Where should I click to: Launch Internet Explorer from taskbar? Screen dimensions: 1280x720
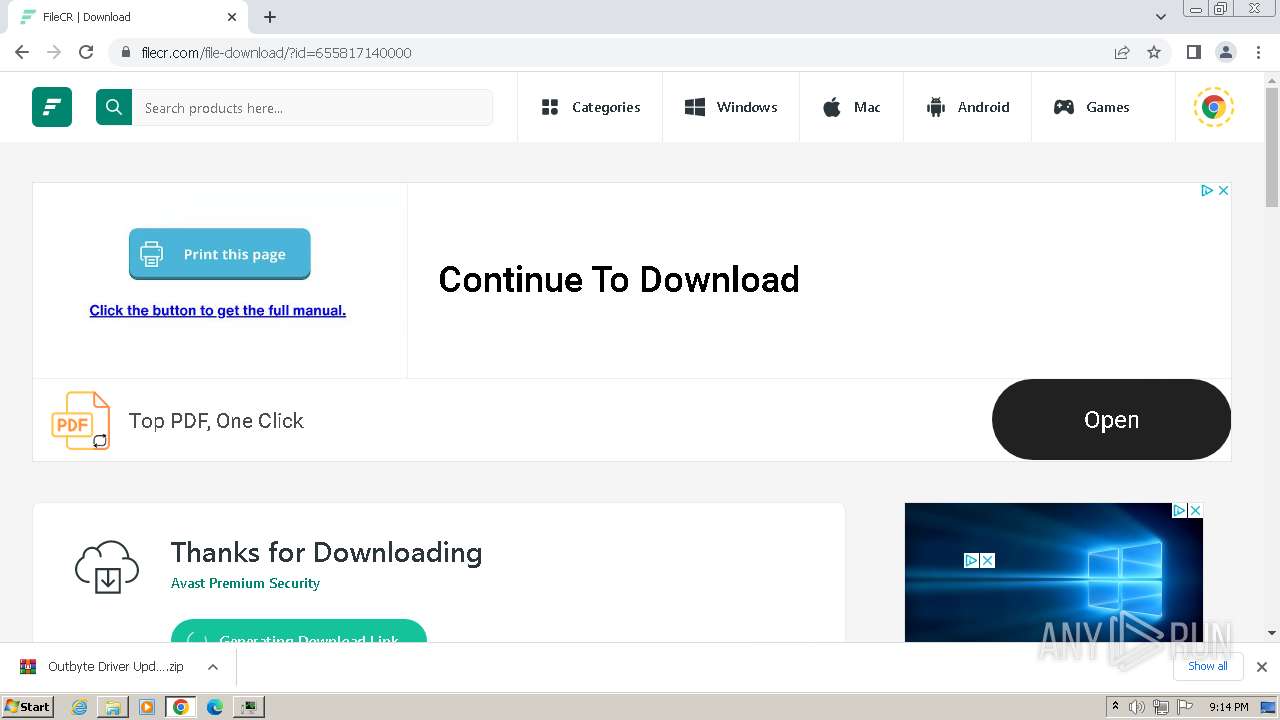pos(80,707)
